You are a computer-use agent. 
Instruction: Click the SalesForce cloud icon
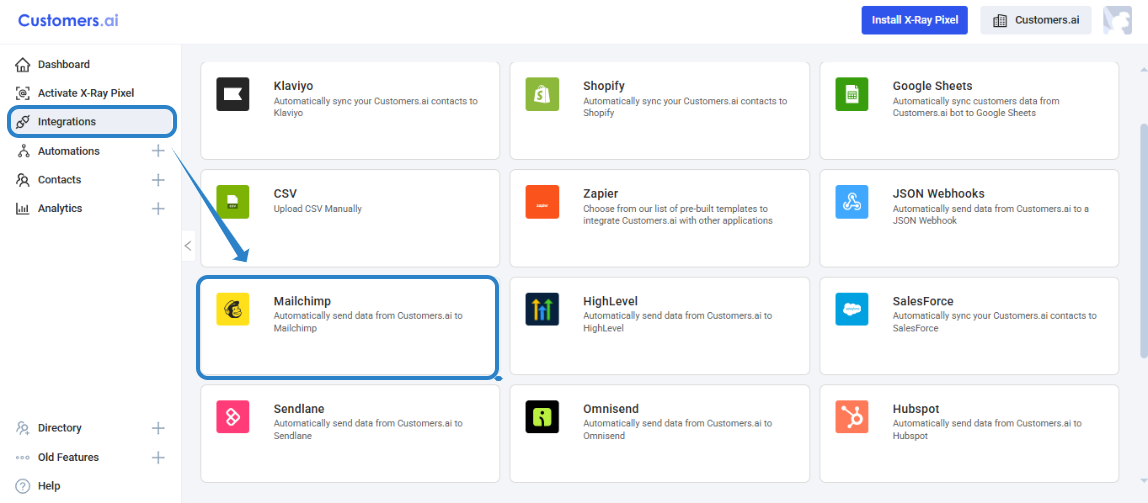[x=851, y=310]
